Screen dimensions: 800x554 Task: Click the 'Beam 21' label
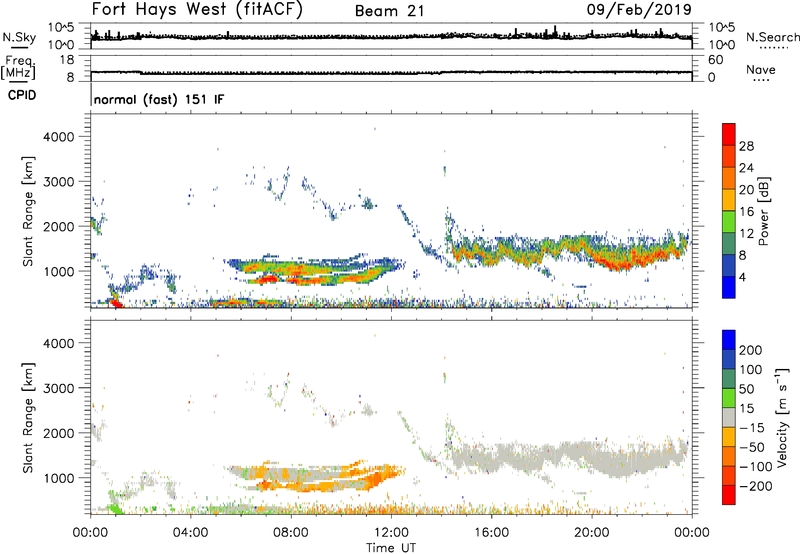tap(389, 11)
